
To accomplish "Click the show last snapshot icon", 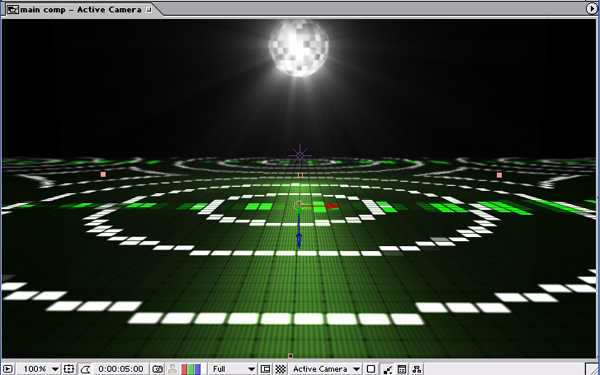I will (173, 369).
